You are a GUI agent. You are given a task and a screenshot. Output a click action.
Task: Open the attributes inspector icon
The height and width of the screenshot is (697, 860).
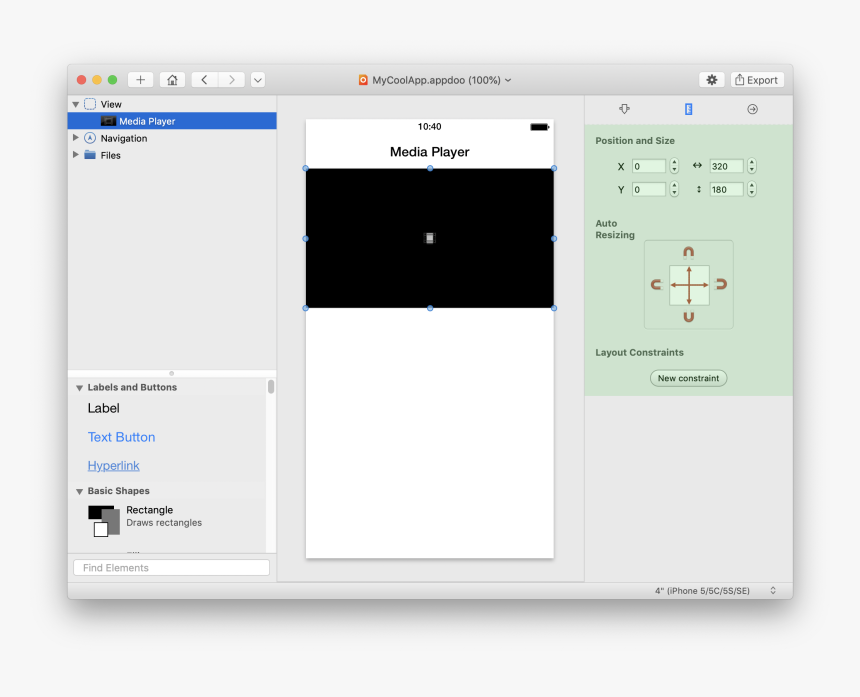tap(624, 110)
